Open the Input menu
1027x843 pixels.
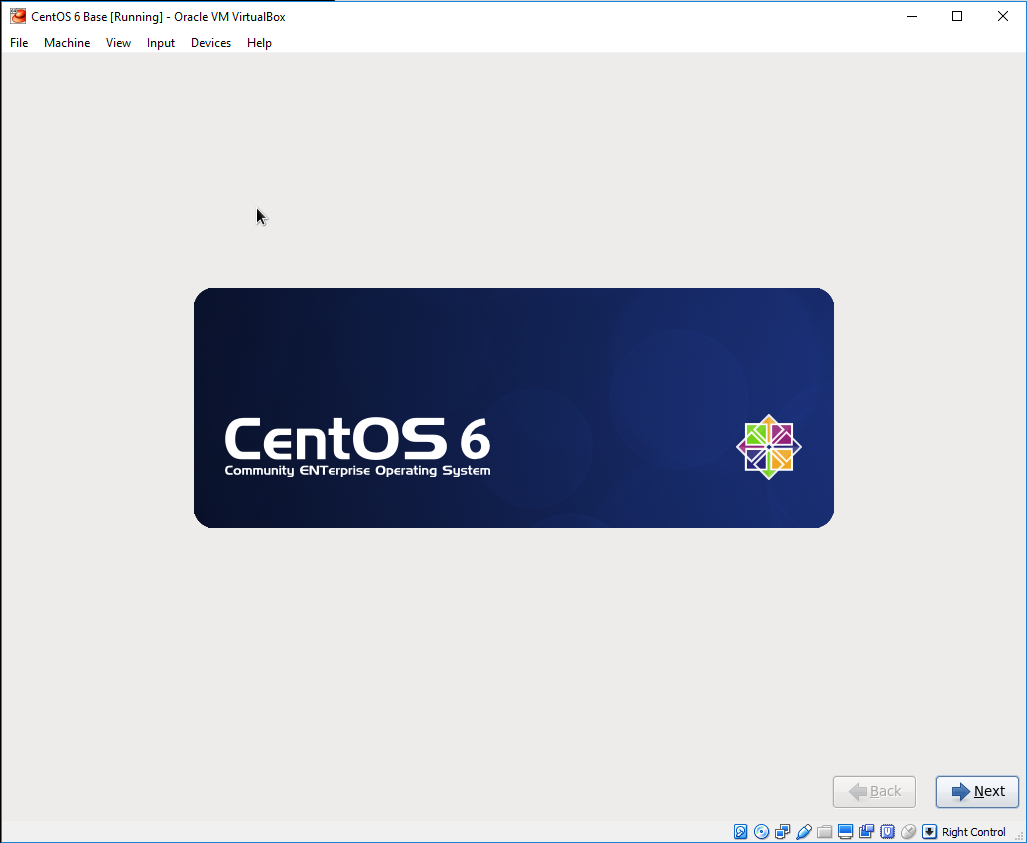click(161, 43)
